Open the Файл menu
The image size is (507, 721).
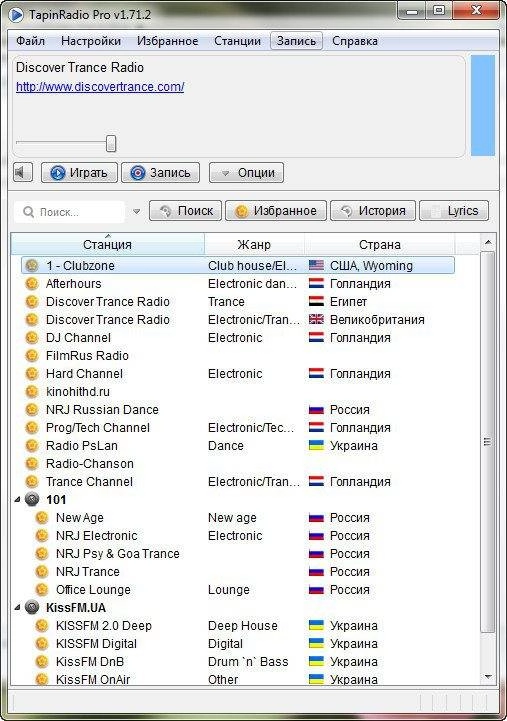coord(30,41)
